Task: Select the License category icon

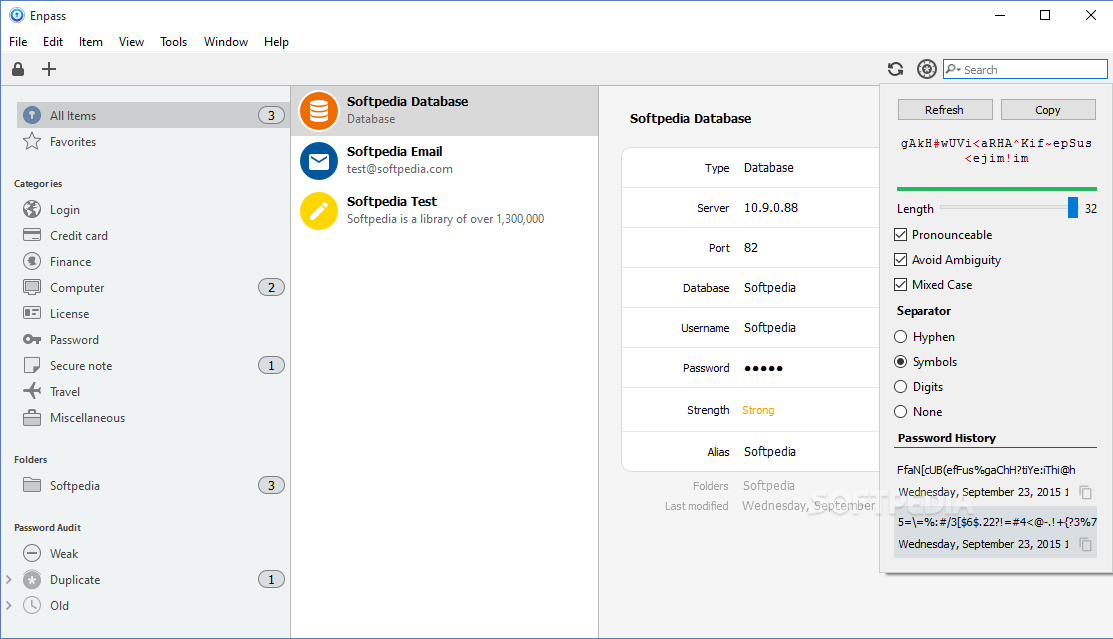Action: click(x=32, y=313)
